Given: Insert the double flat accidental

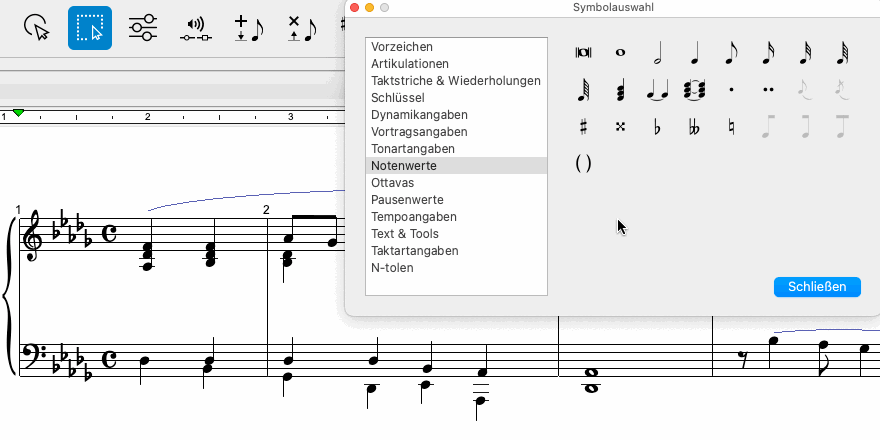Looking at the screenshot, I should point(695,127).
